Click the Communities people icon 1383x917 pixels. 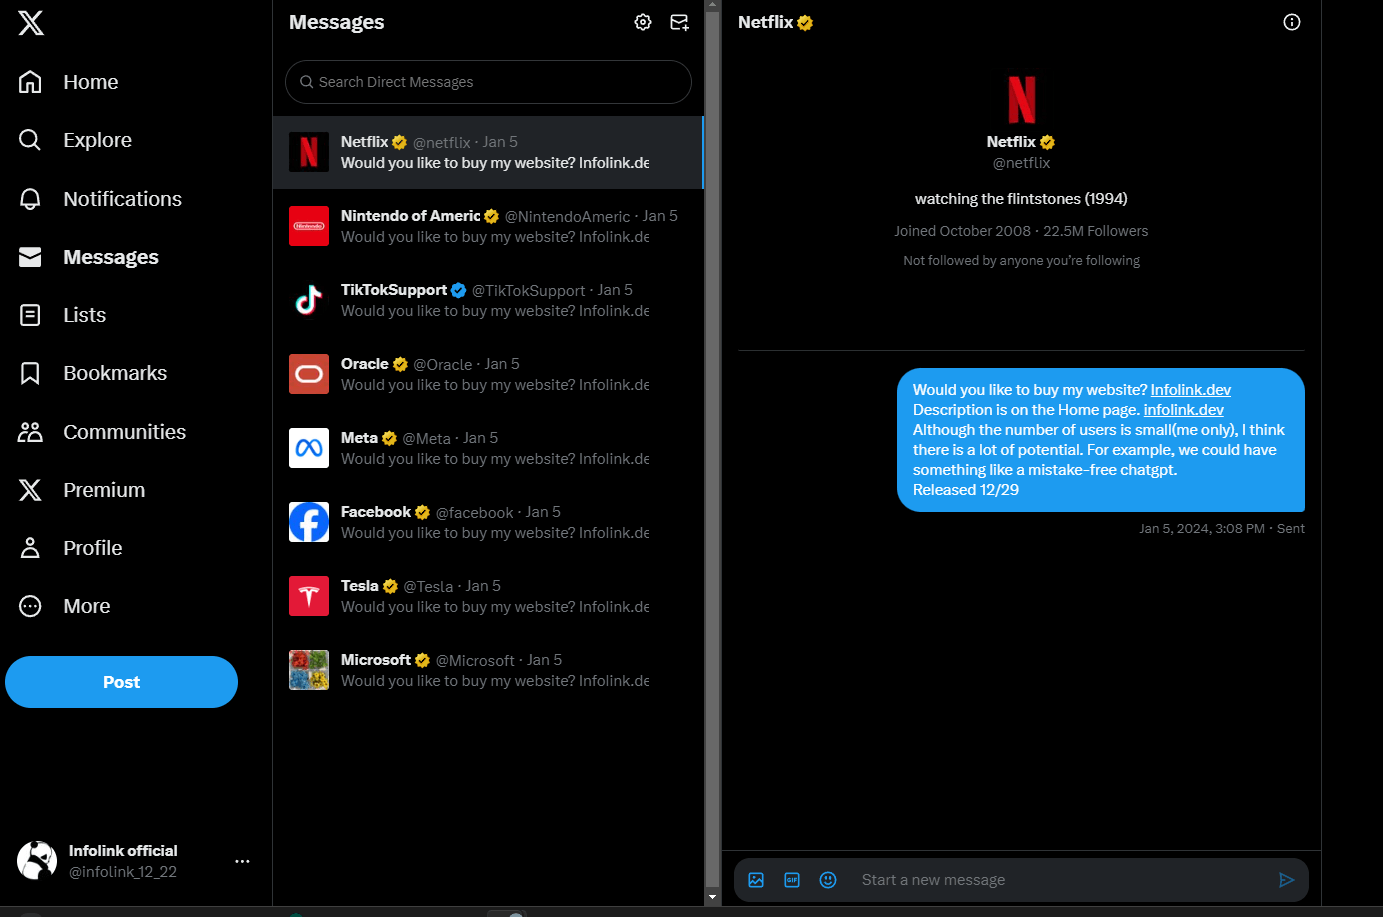coord(30,432)
